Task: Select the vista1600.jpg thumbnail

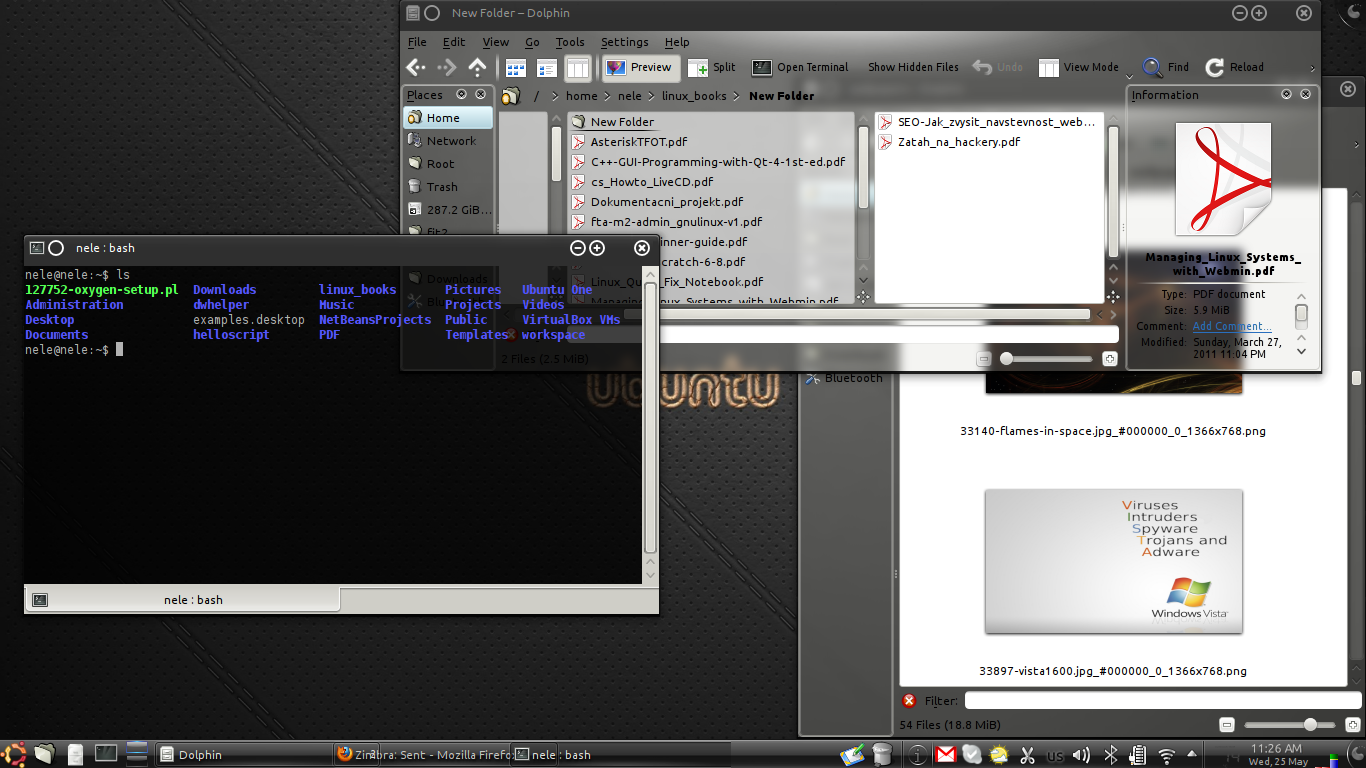Action: (x=1113, y=561)
